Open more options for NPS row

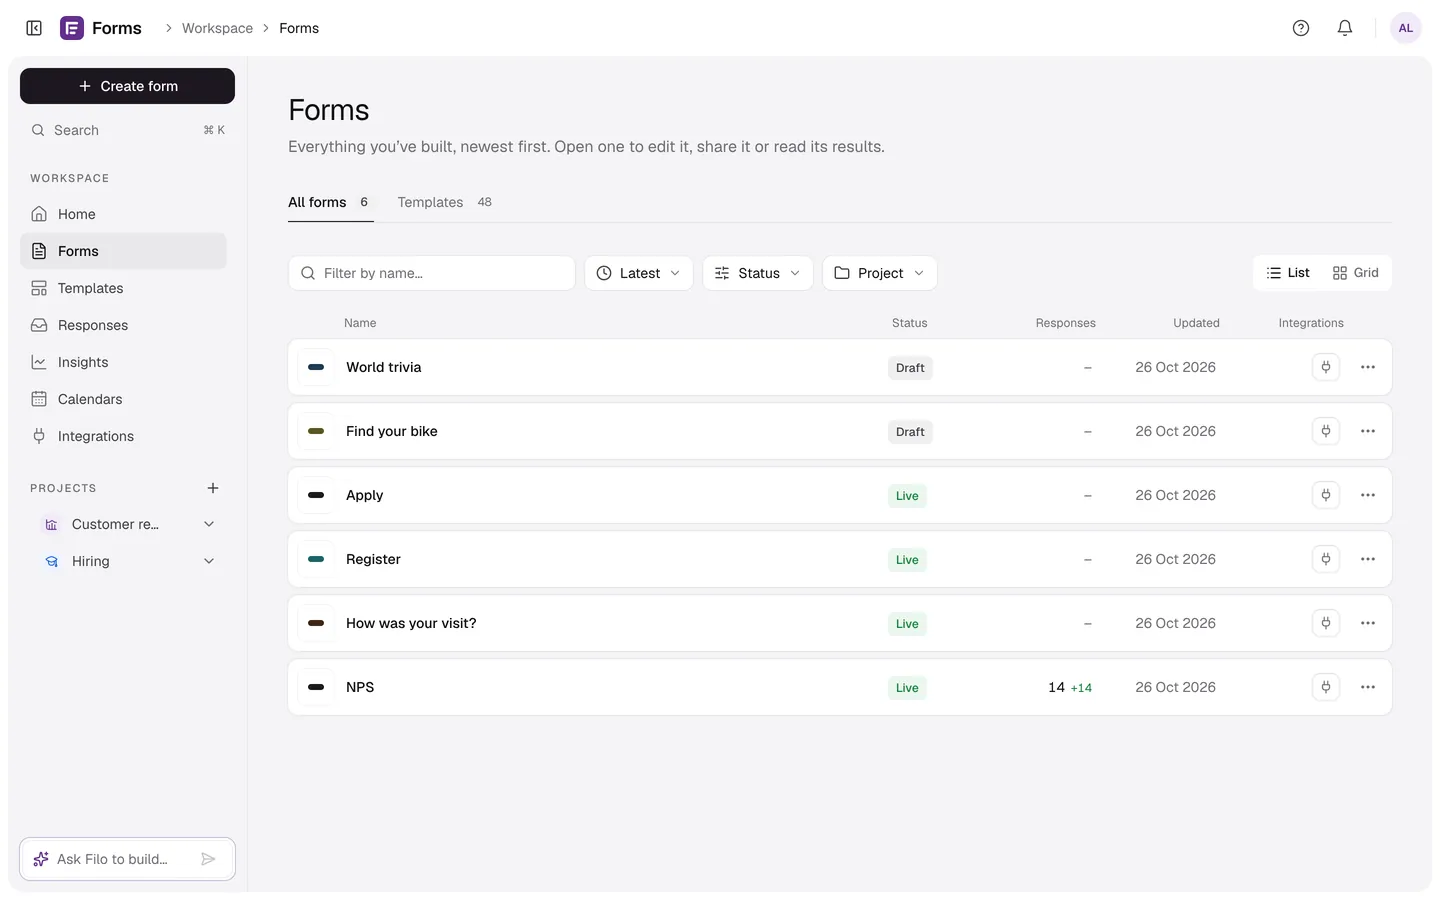[x=1368, y=687]
